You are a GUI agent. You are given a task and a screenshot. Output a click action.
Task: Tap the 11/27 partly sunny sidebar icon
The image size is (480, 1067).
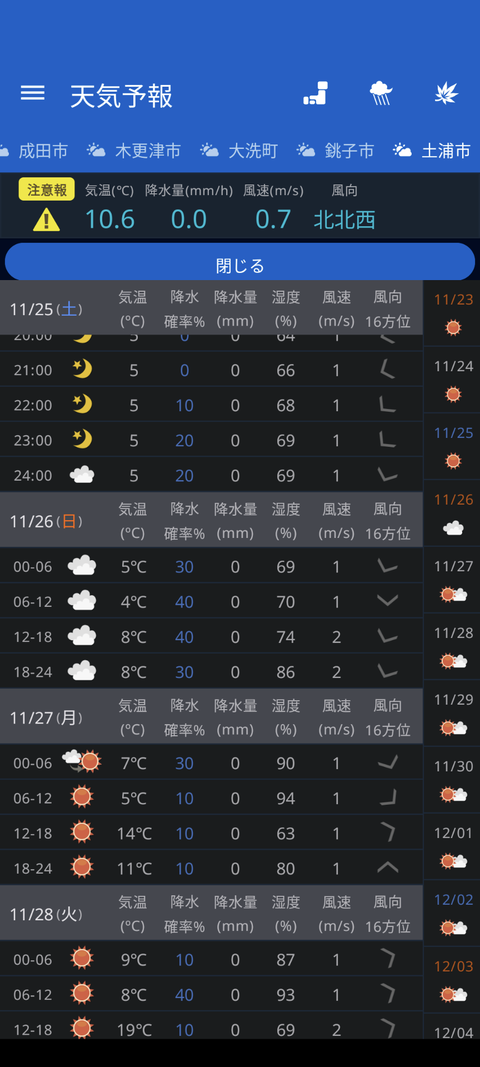tap(453, 594)
